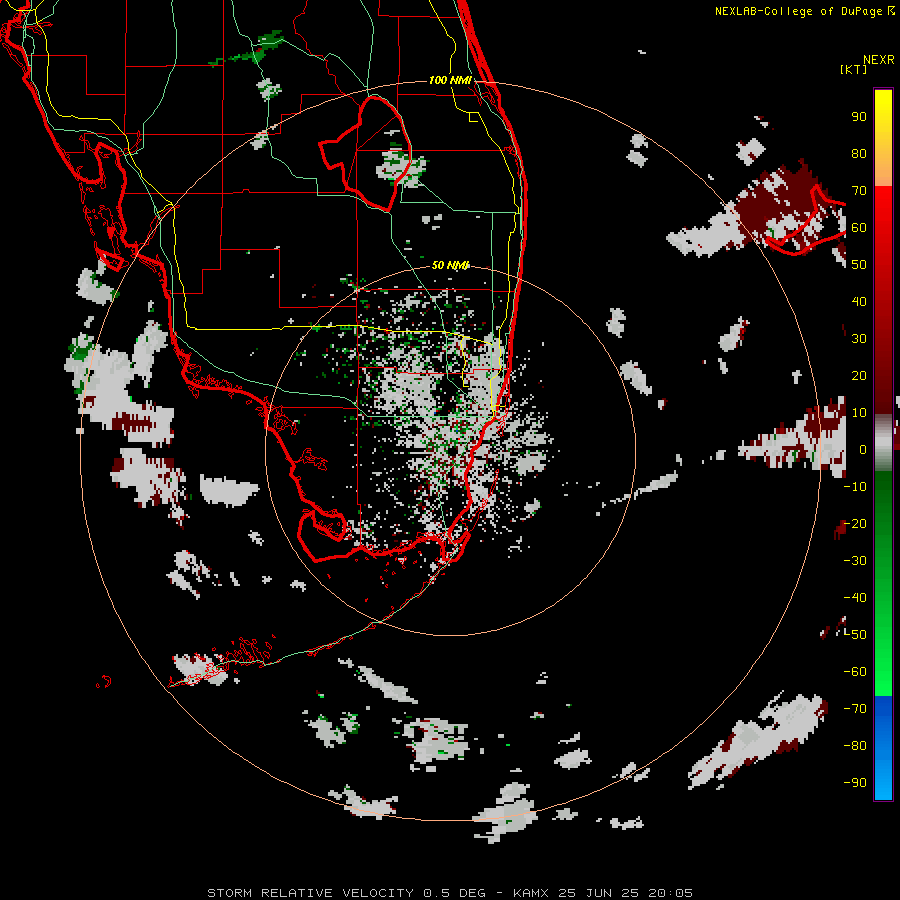Click the positive 20 value on velocity scale

pos(859,375)
